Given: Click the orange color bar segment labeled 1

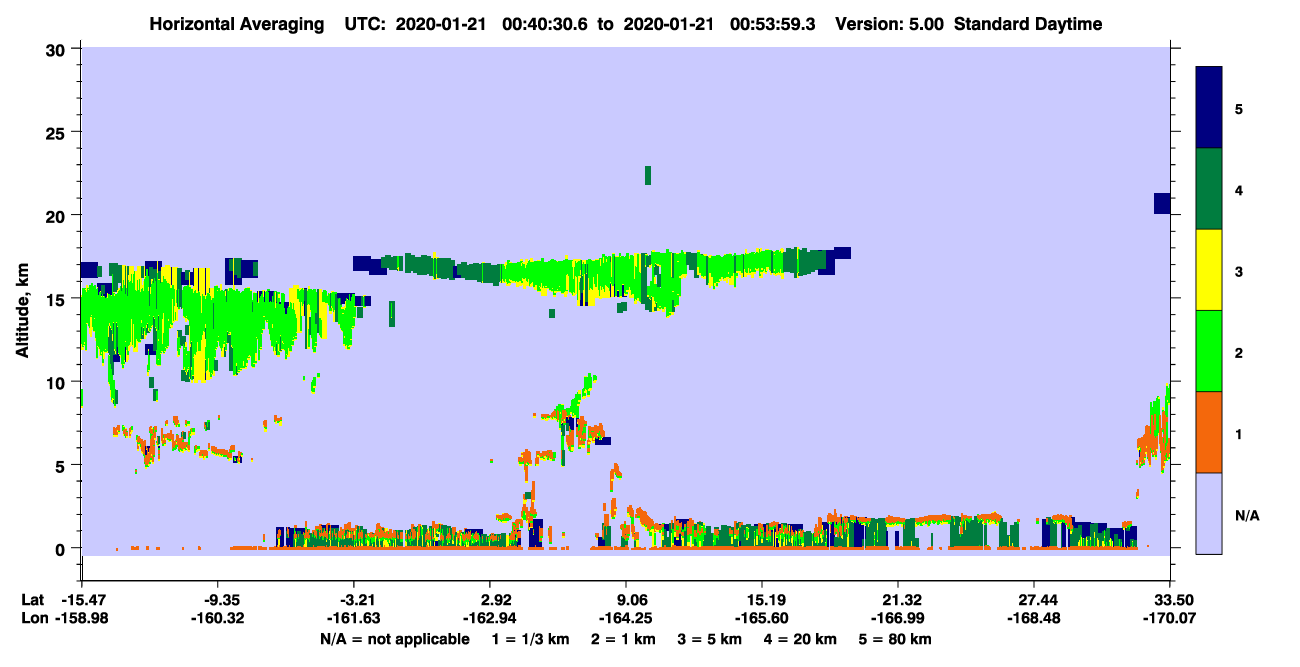Looking at the screenshot, I should coord(1209,432).
